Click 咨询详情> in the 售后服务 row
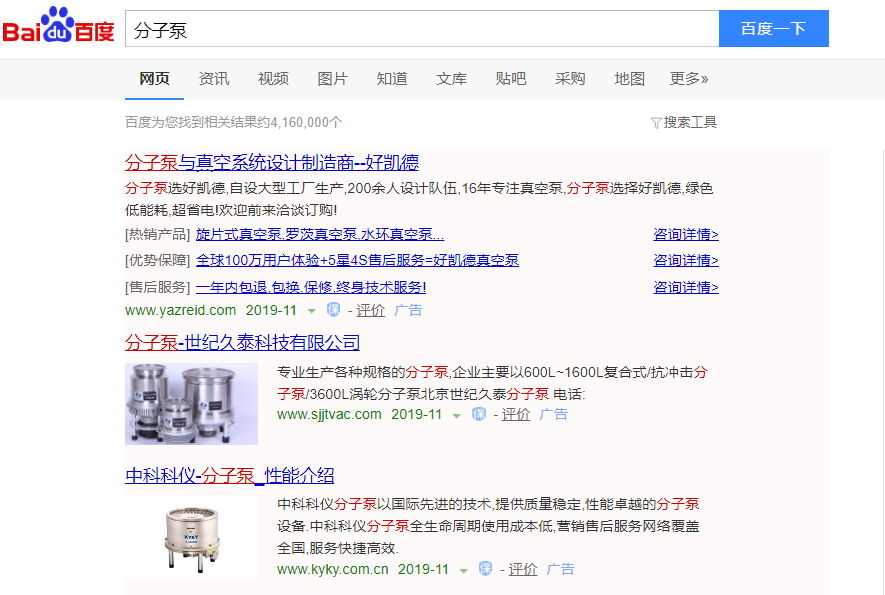Image resolution: width=885 pixels, height=595 pixels. pyautogui.click(x=686, y=287)
